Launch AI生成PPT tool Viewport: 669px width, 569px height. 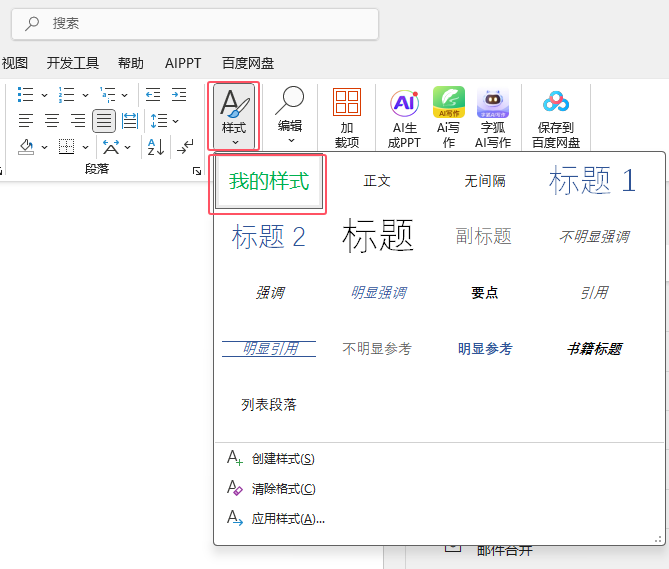coord(404,118)
